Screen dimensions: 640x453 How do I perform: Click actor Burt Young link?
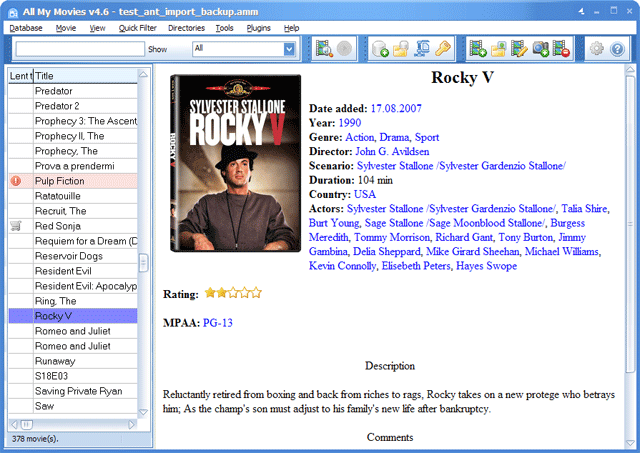coord(334,223)
